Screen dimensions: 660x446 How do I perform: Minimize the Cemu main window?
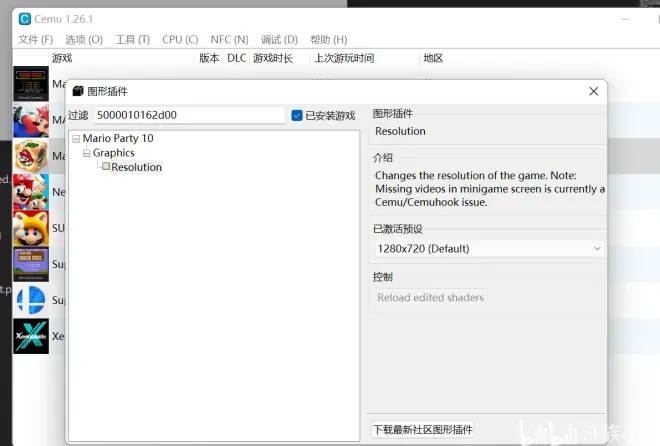tap(625, 19)
